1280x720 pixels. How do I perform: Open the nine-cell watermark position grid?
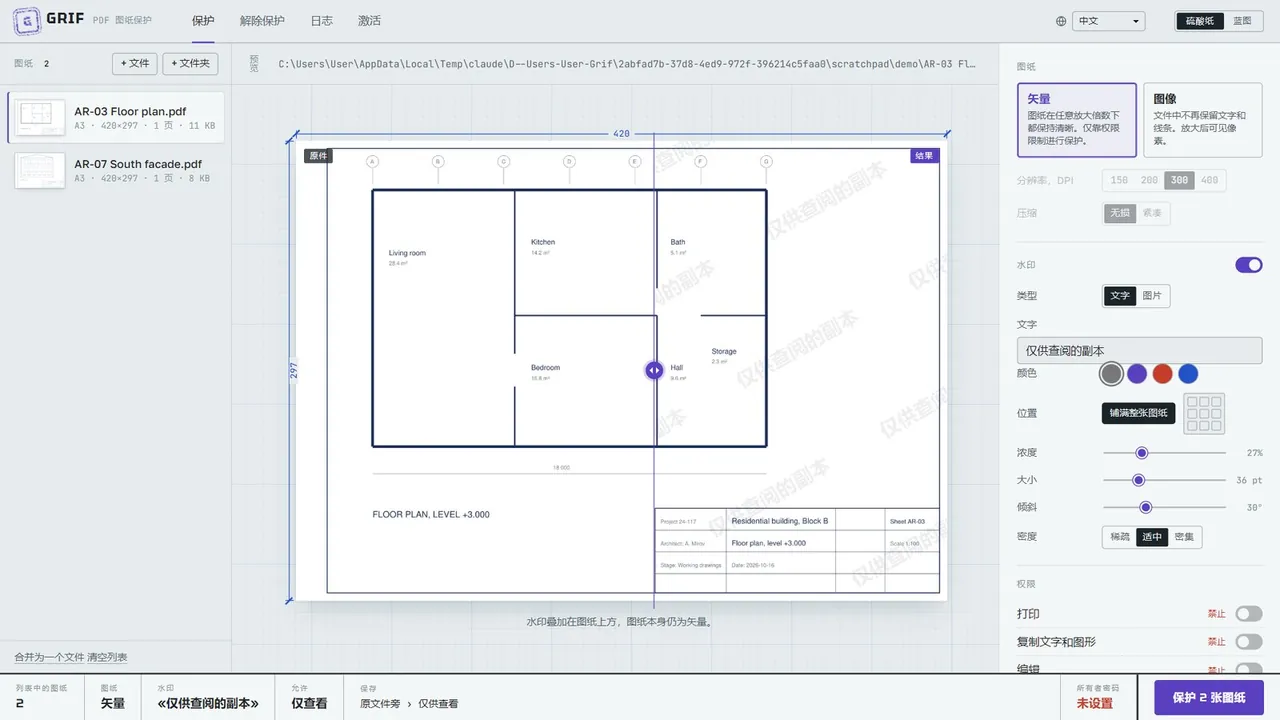1204,413
